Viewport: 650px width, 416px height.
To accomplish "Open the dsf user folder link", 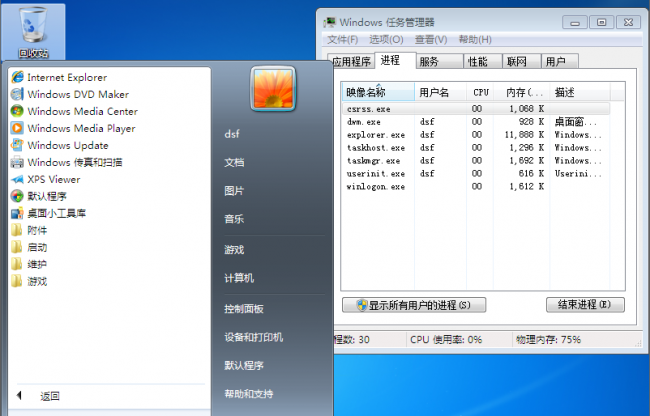I will tap(232, 134).
